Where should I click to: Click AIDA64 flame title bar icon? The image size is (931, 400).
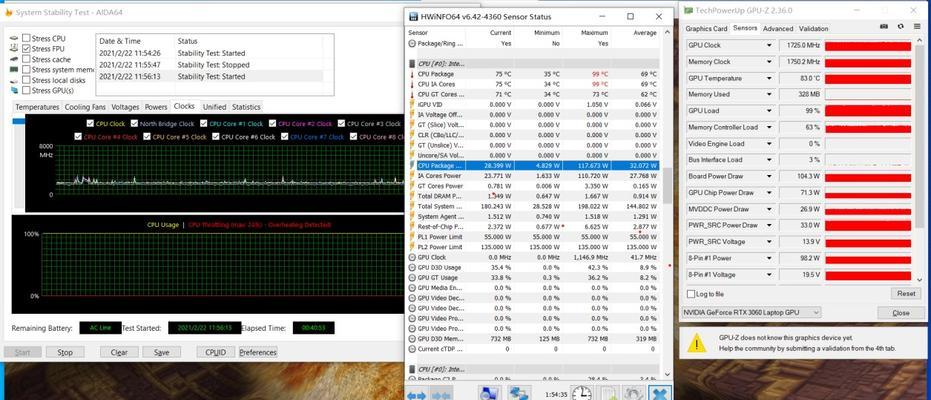[8, 12]
